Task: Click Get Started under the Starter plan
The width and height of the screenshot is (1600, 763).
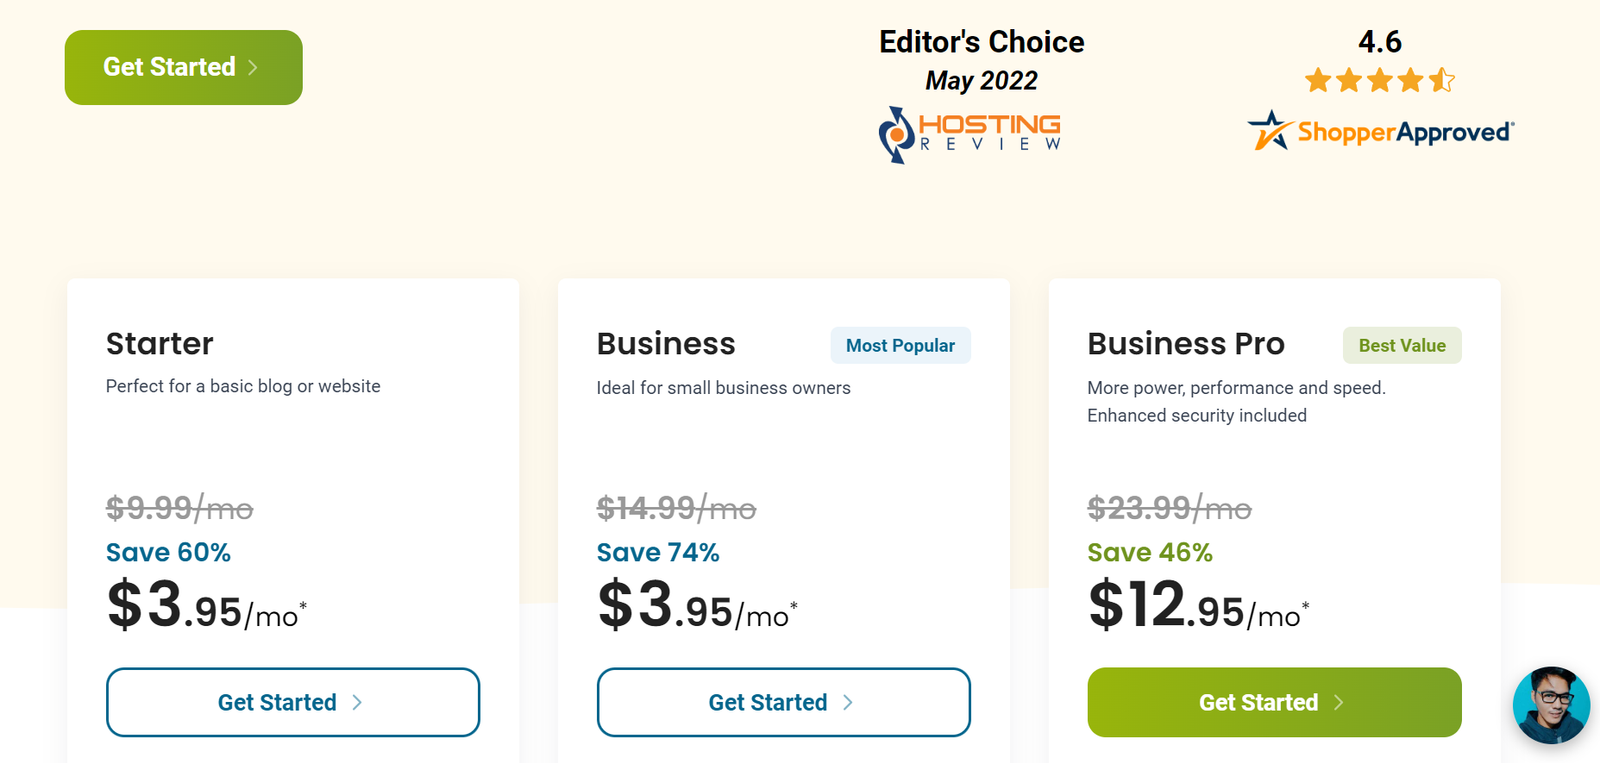Action: [292, 702]
